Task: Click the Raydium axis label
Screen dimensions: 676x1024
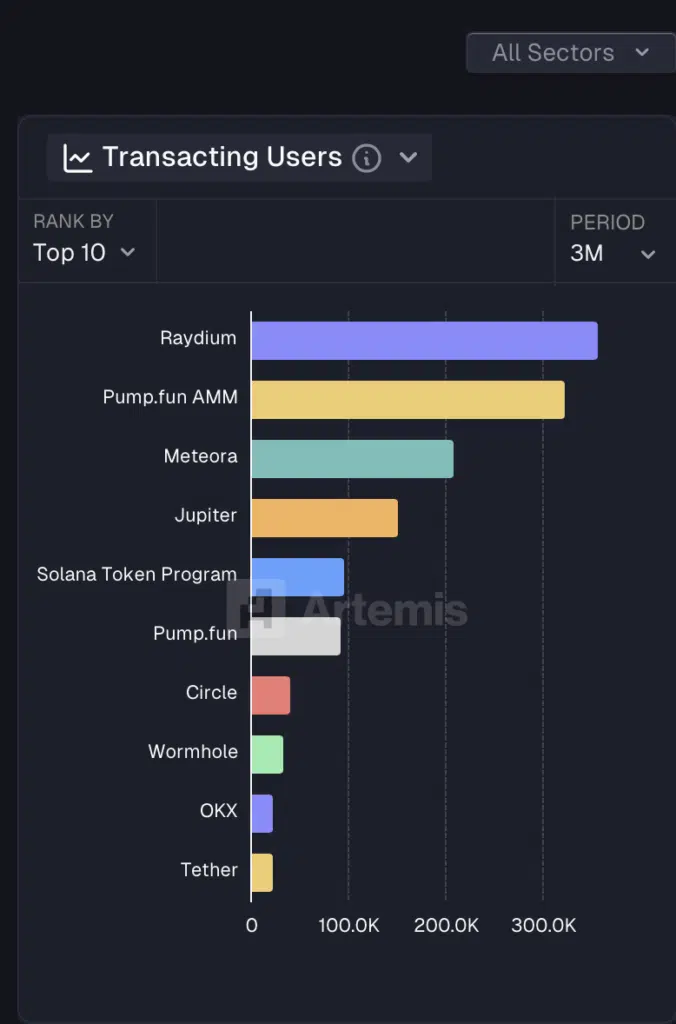Action: 198,338
